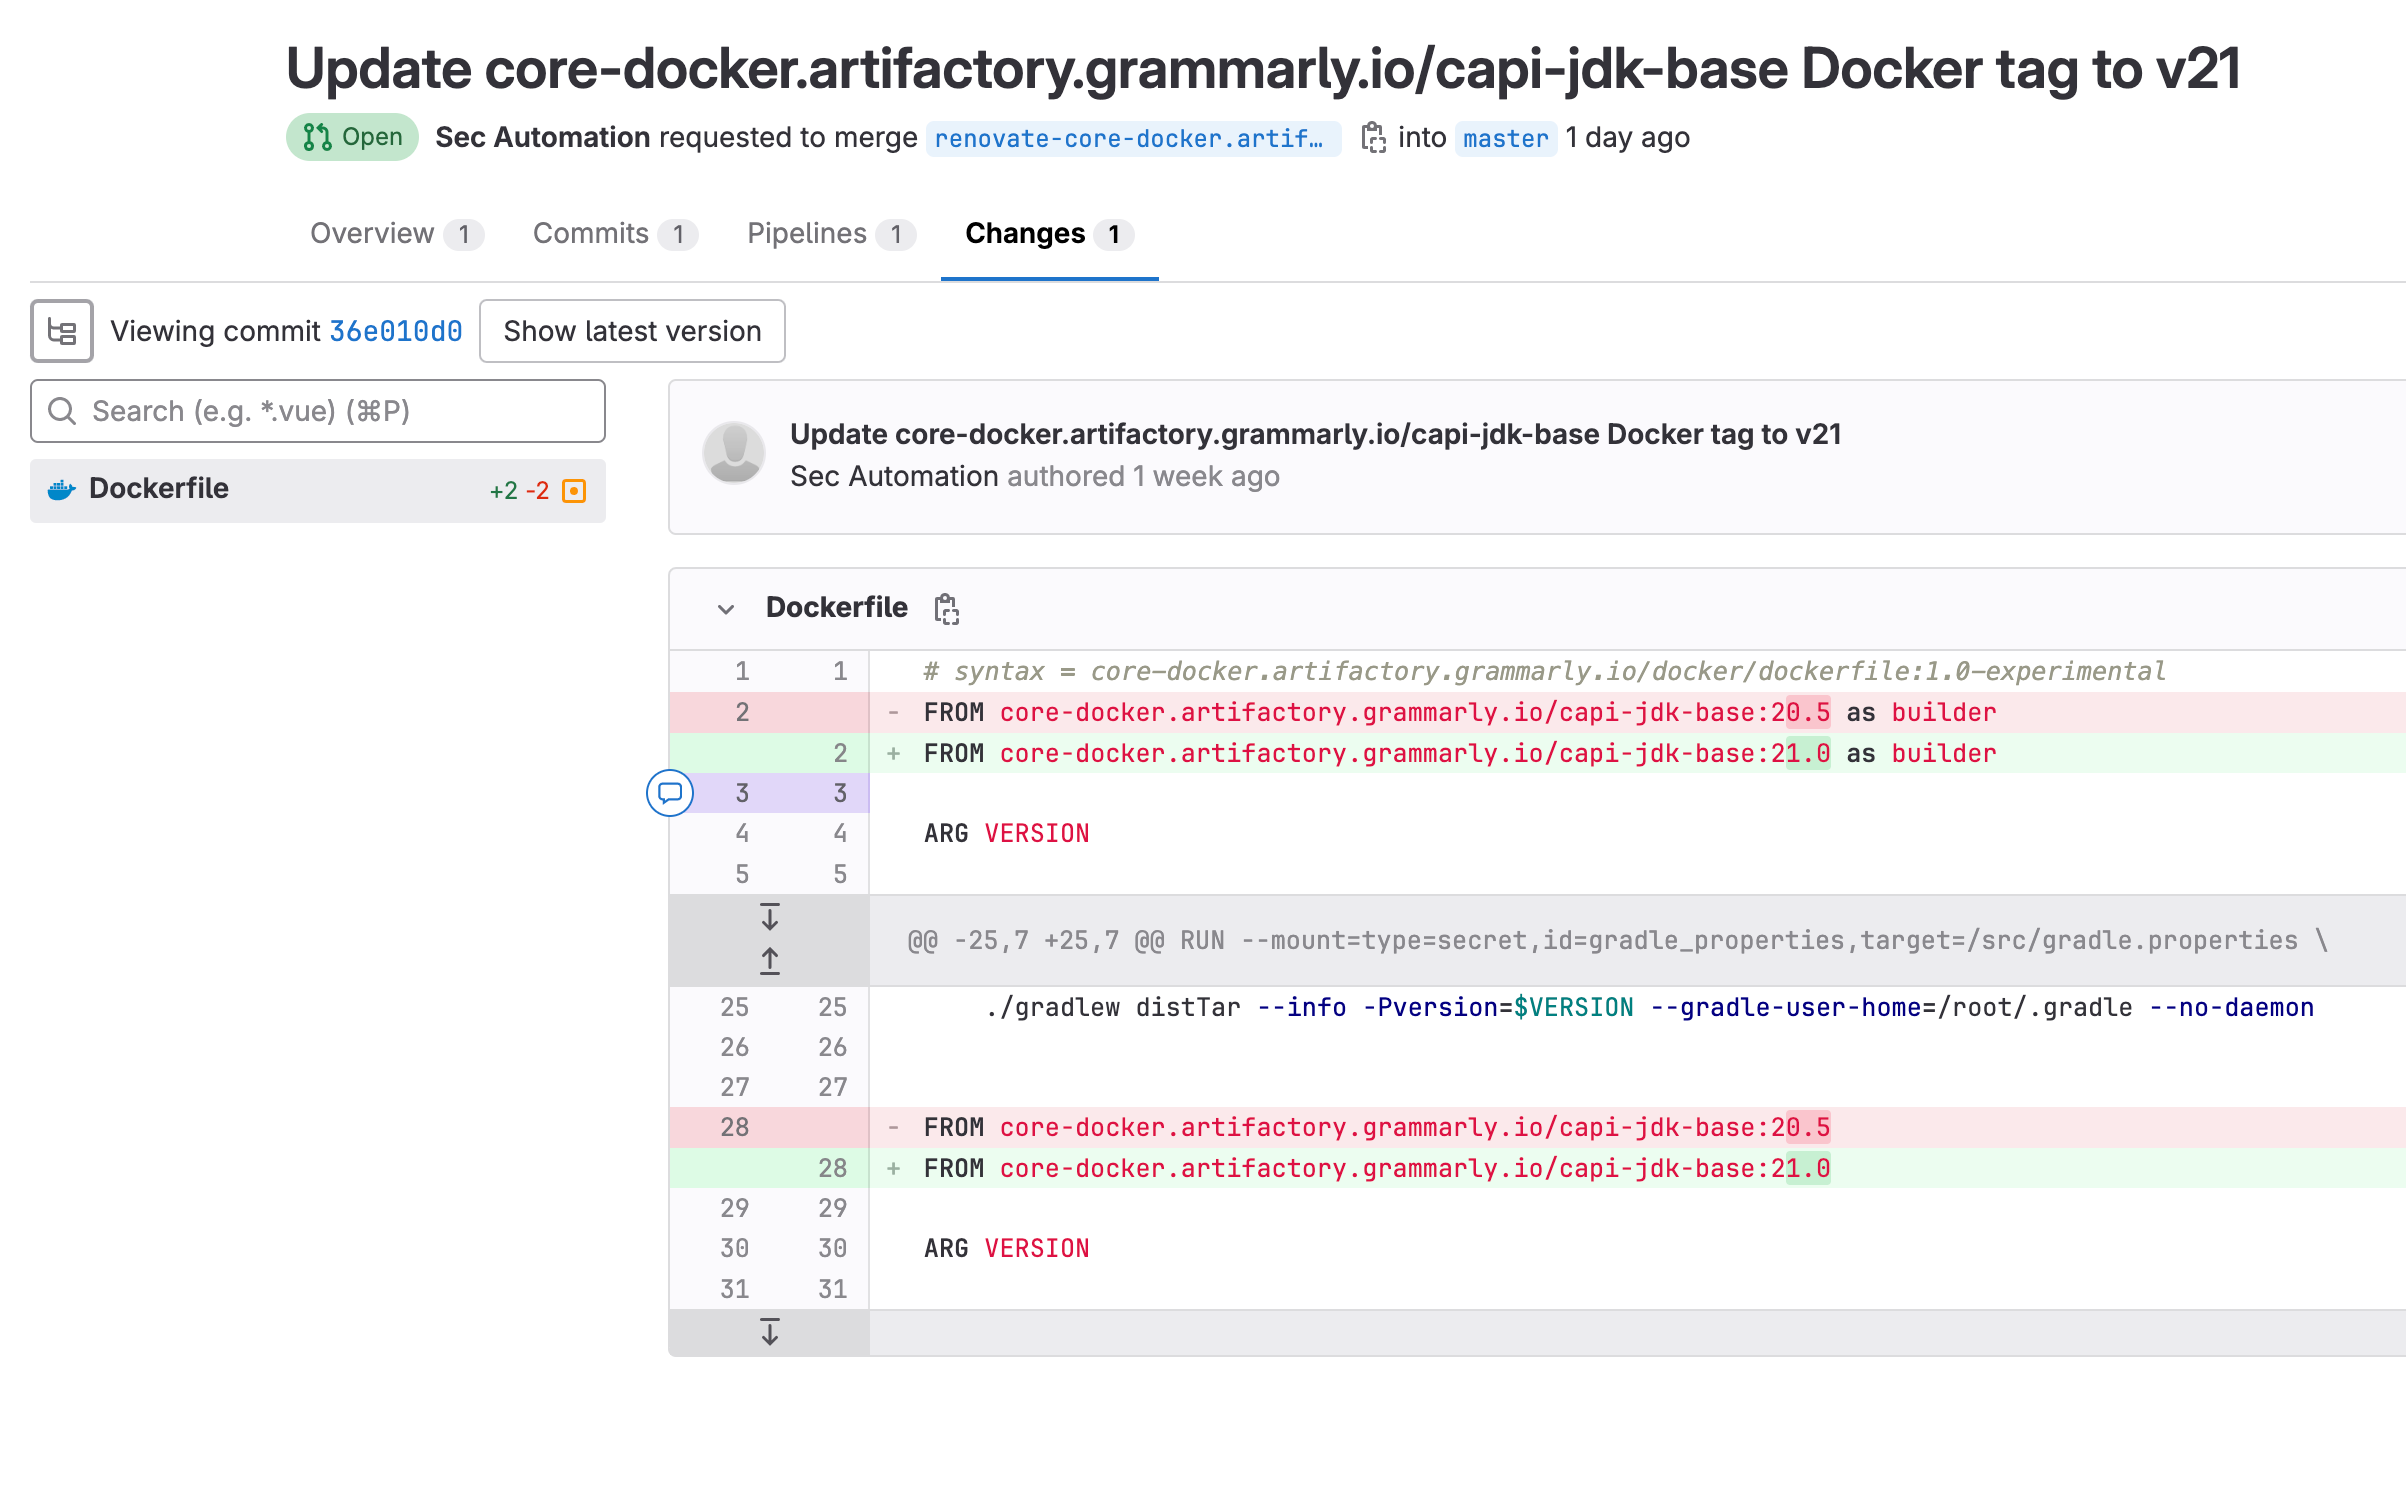Screen dimensions: 2406x1492
Task: Select Dockerfile in the file list
Action: tap(160, 489)
